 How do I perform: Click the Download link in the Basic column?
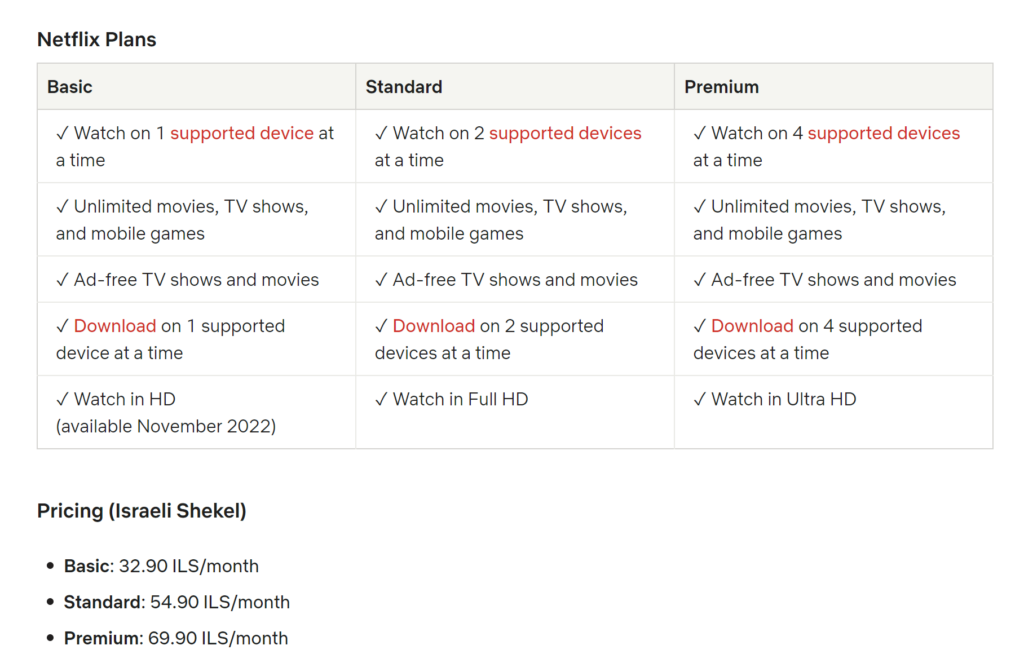115,326
